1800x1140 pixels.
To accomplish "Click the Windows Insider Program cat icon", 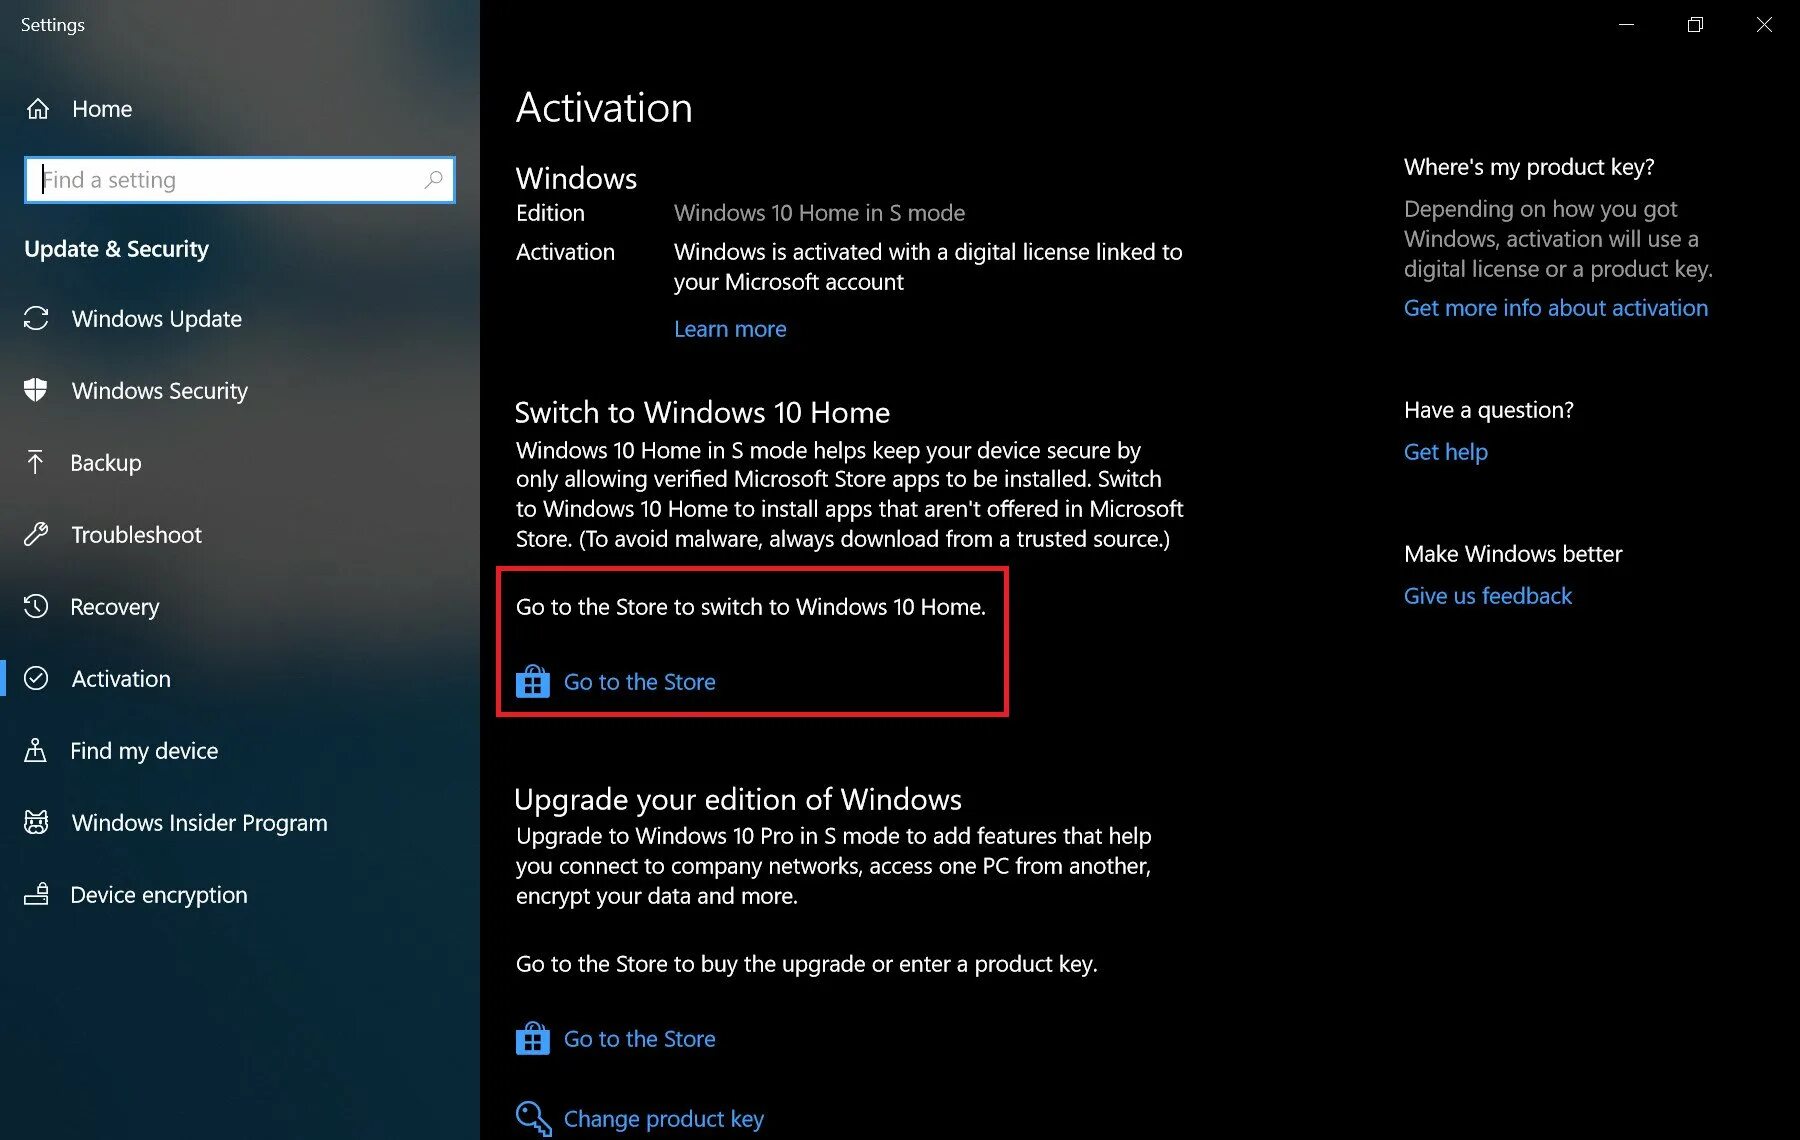I will point(36,822).
